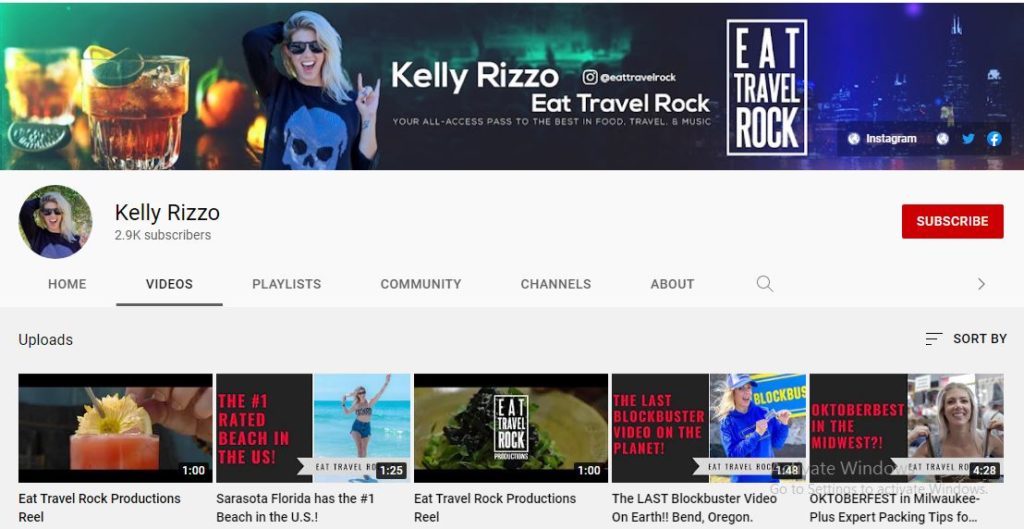View the ABOUT tab
Viewport: 1024px width, 529px height.
coord(672,284)
